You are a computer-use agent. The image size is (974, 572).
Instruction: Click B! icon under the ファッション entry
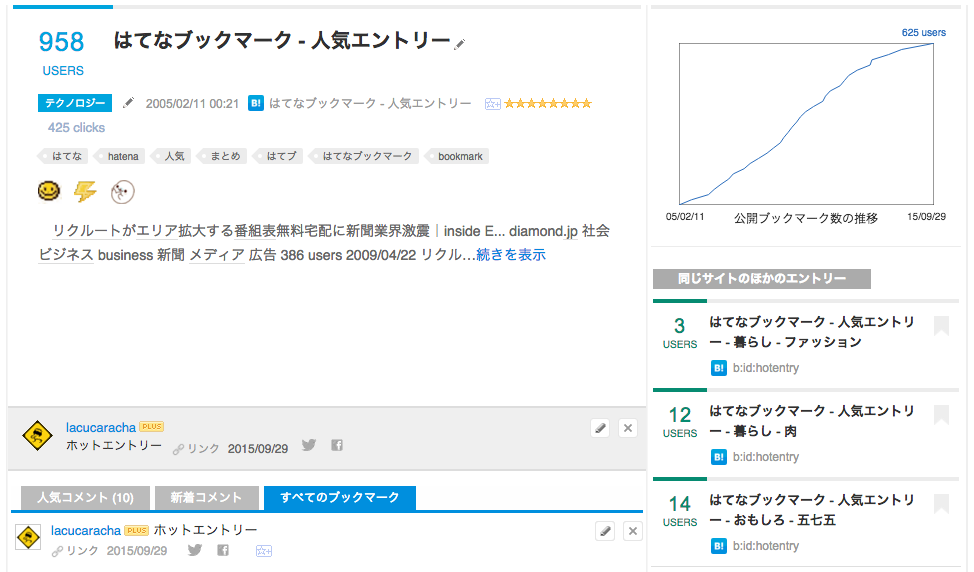[x=719, y=368]
